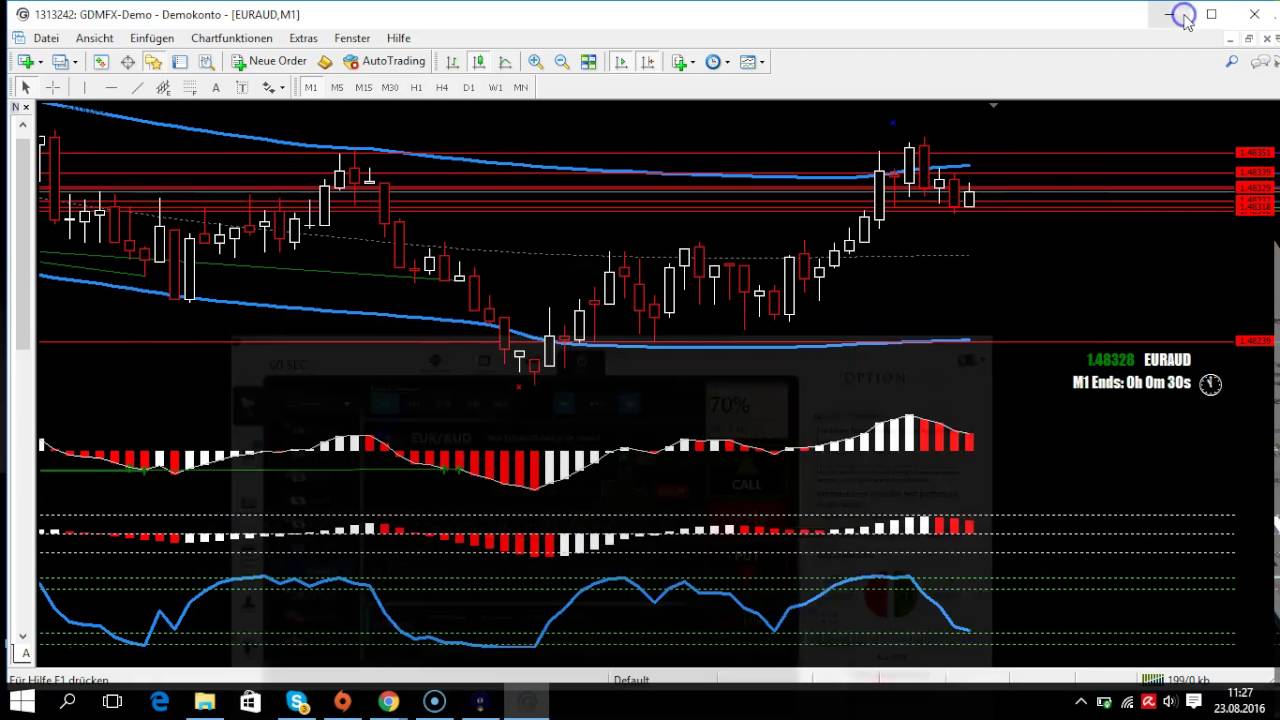Open the indicators list icon
Image resolution: width=1280 pixels, height=720 pixels.
679,62
